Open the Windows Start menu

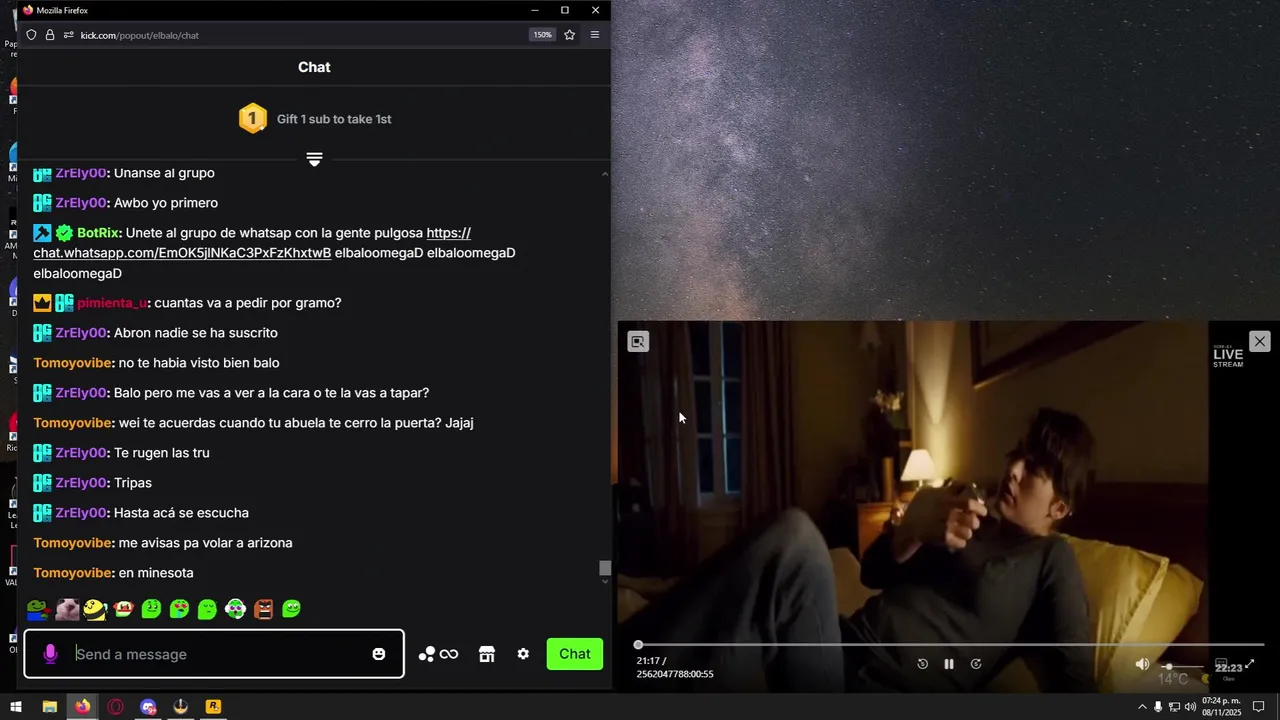click(x=16, y=707)
